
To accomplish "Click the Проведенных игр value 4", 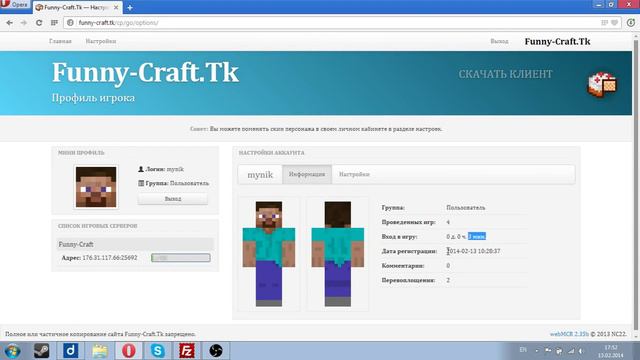I will (448, 222).
